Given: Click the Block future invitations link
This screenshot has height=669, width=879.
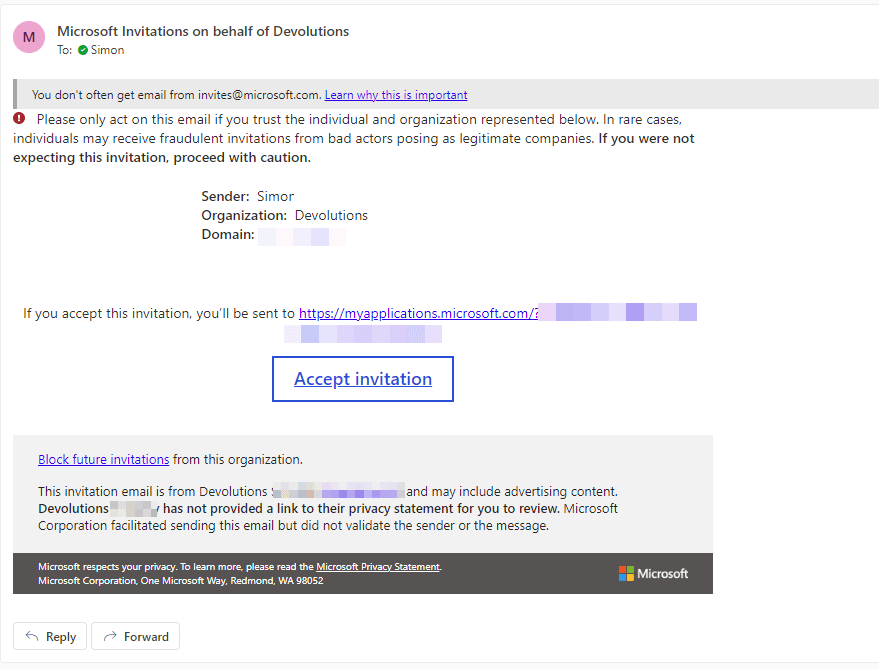Looking at the screenshot, I should pos(103,460).
